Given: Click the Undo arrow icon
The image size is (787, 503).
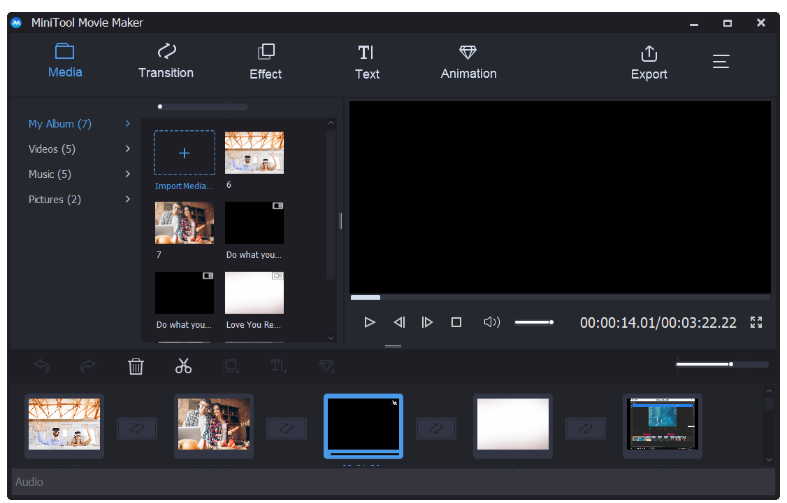Looking at the screenshot, I should pyautogui.click(x=42, y=366).
